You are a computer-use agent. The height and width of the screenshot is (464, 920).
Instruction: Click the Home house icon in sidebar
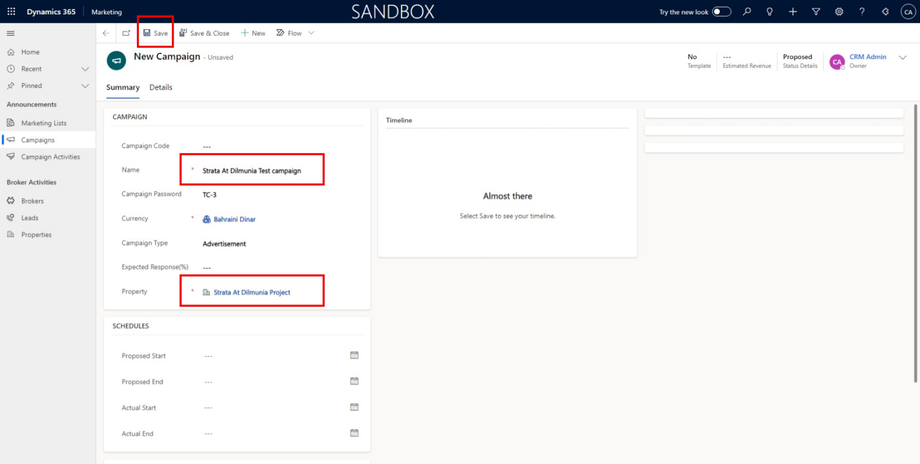point(11,52)
